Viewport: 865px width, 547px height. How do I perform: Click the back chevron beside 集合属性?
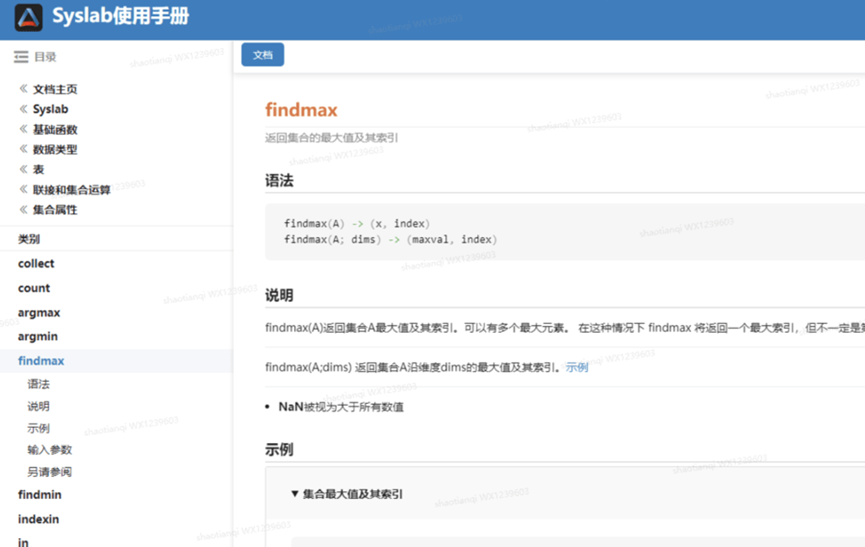coord(23,210)
